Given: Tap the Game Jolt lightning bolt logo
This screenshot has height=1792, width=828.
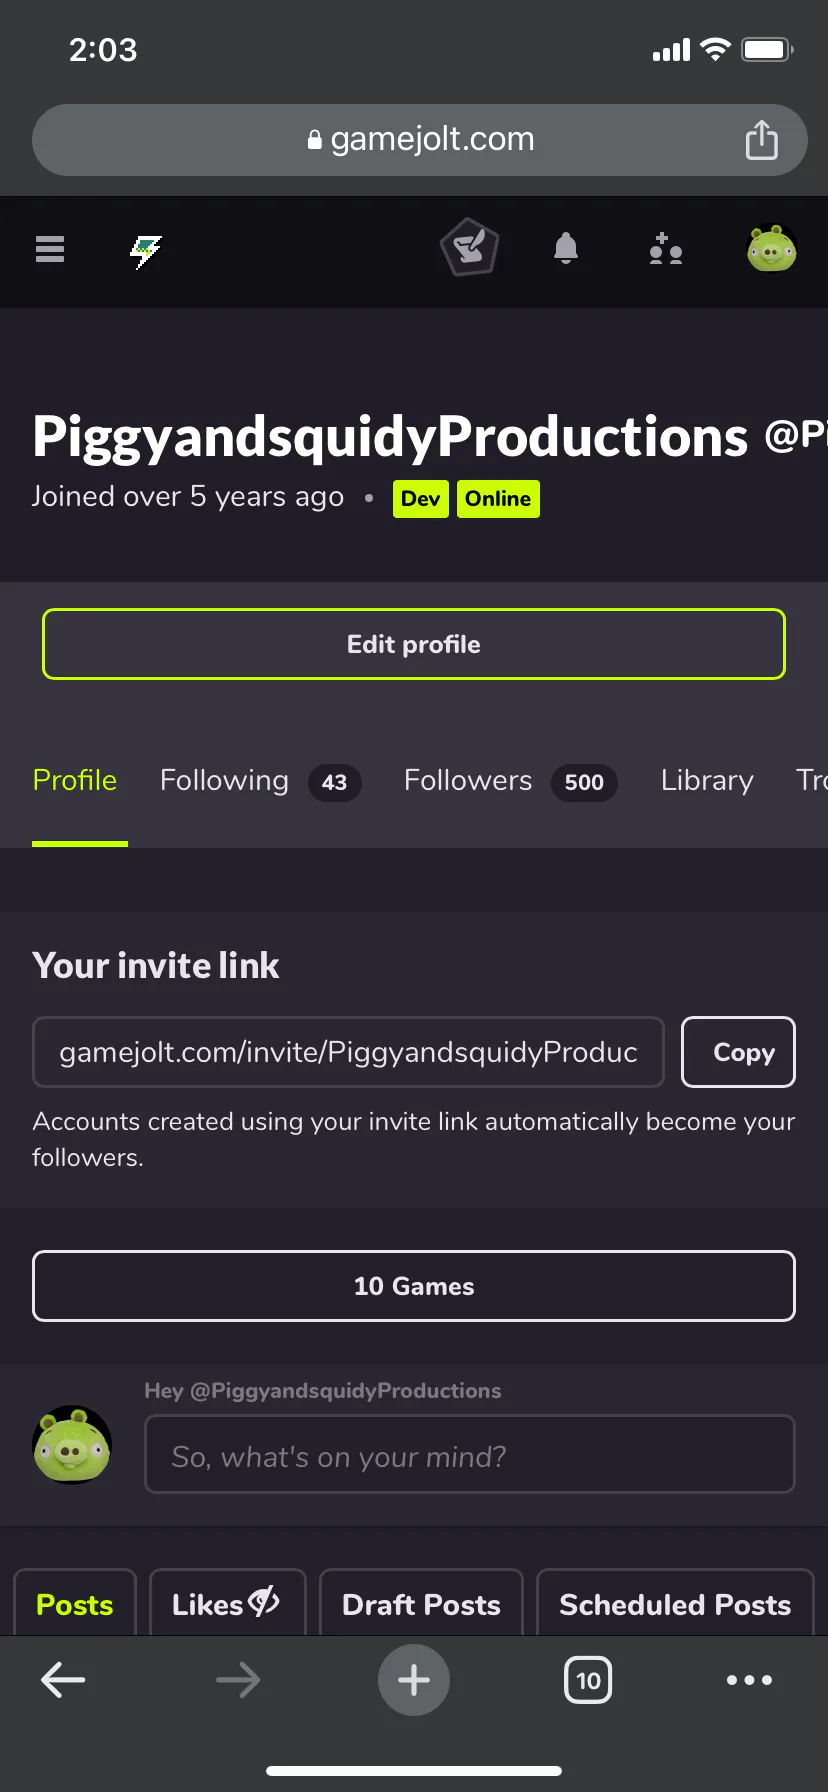Looking at the screenshot, I should coord(146,251).
